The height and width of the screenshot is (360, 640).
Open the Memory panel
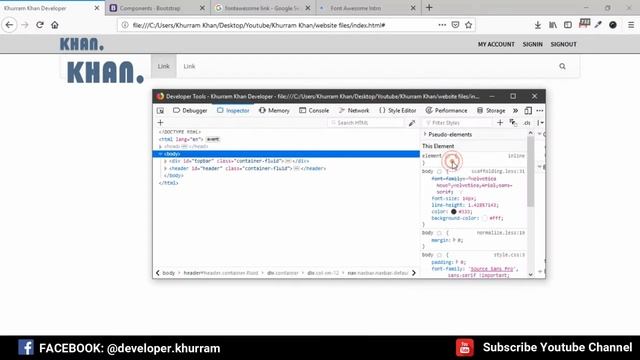274,111
